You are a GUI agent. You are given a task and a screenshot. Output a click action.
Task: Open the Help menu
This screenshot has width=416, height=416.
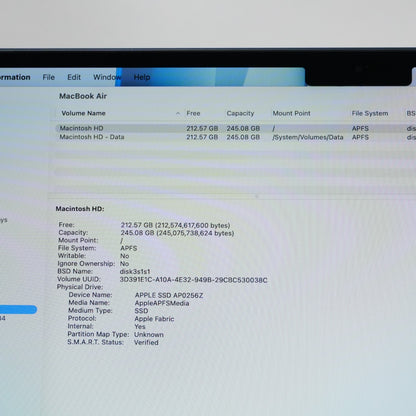[x=142, y=77]
